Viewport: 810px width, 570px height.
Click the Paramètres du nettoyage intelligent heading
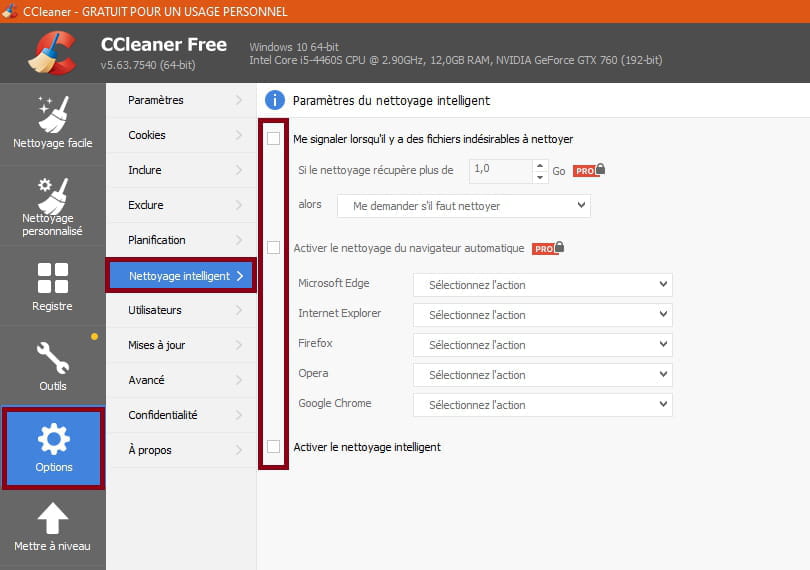click(x=391, y=100)
